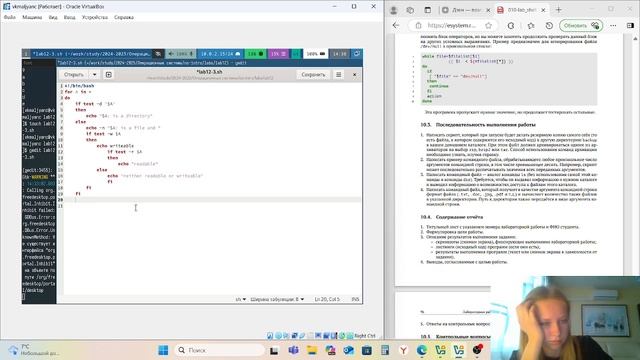This screenshot has height=360, width=640.
Task: Click the Right Ctrl host key indicator
Action: click(x=364, y=336)
